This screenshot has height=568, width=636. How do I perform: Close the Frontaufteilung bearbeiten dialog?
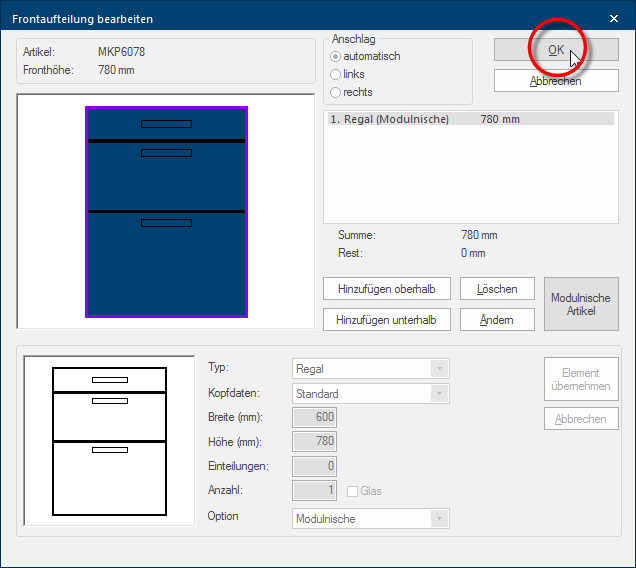pos(614,18)
